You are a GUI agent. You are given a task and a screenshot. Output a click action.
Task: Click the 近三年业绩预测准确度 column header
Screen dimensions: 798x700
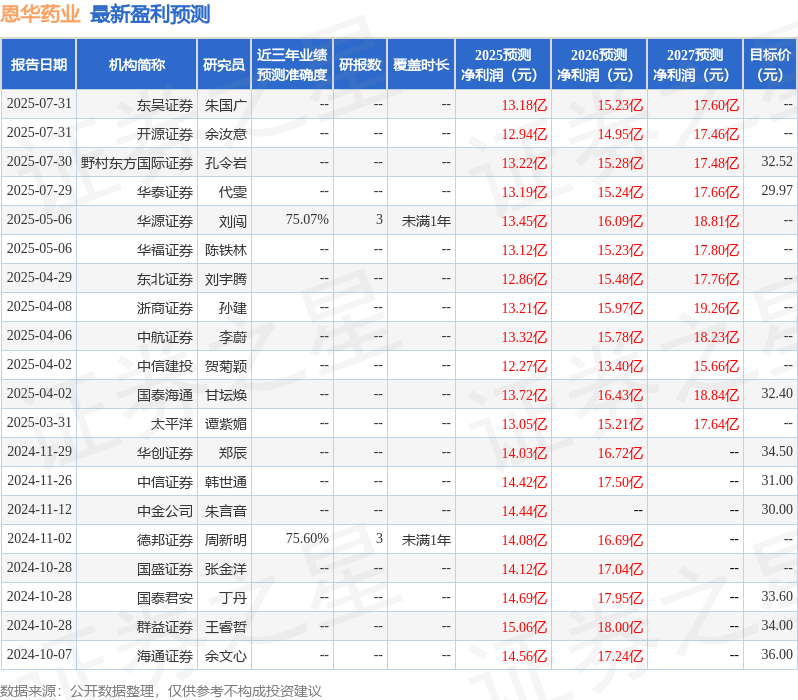pos(292,65)
